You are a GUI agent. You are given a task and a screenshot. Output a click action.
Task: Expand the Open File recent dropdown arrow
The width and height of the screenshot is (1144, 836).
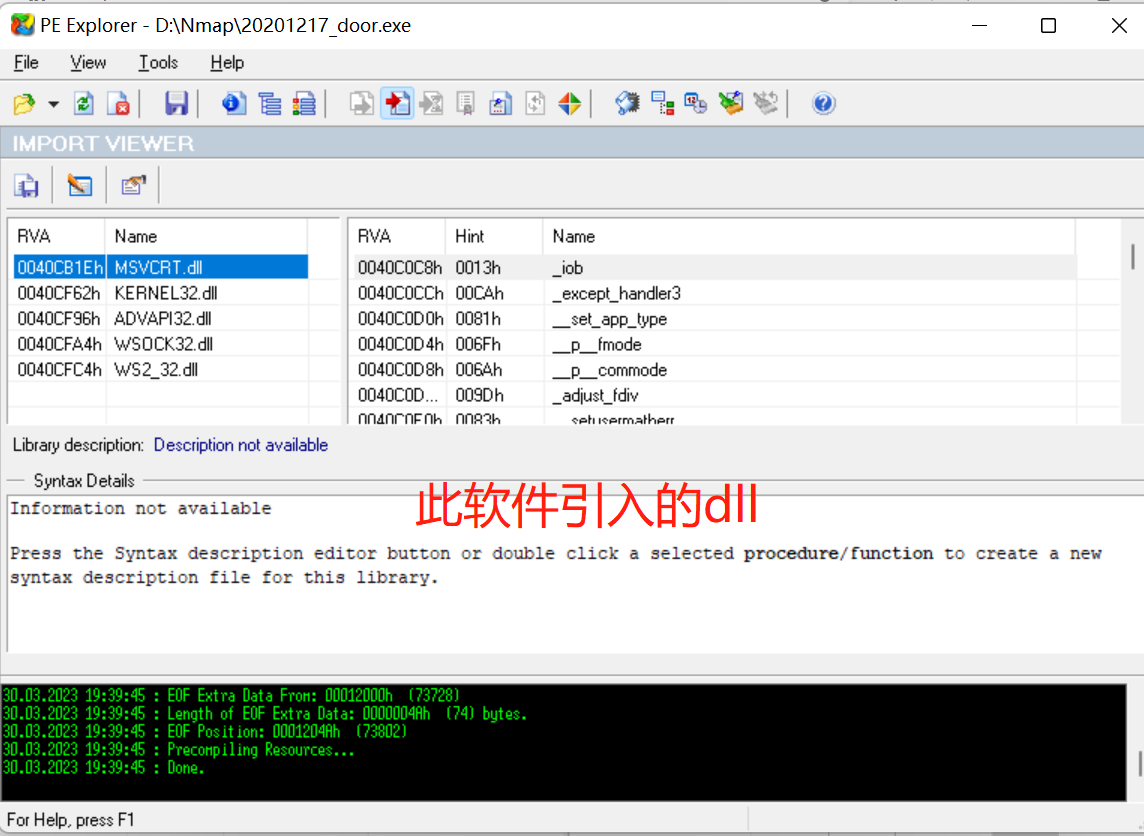click(x=53, y=104)
